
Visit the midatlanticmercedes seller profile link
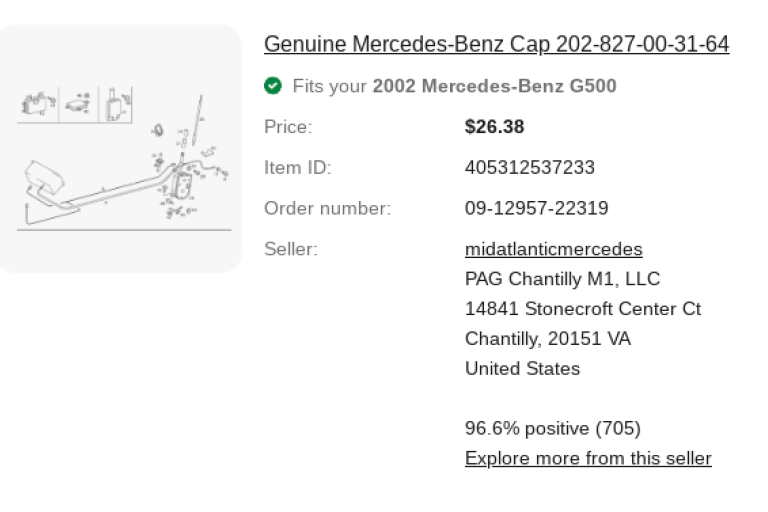pos(553,249)
